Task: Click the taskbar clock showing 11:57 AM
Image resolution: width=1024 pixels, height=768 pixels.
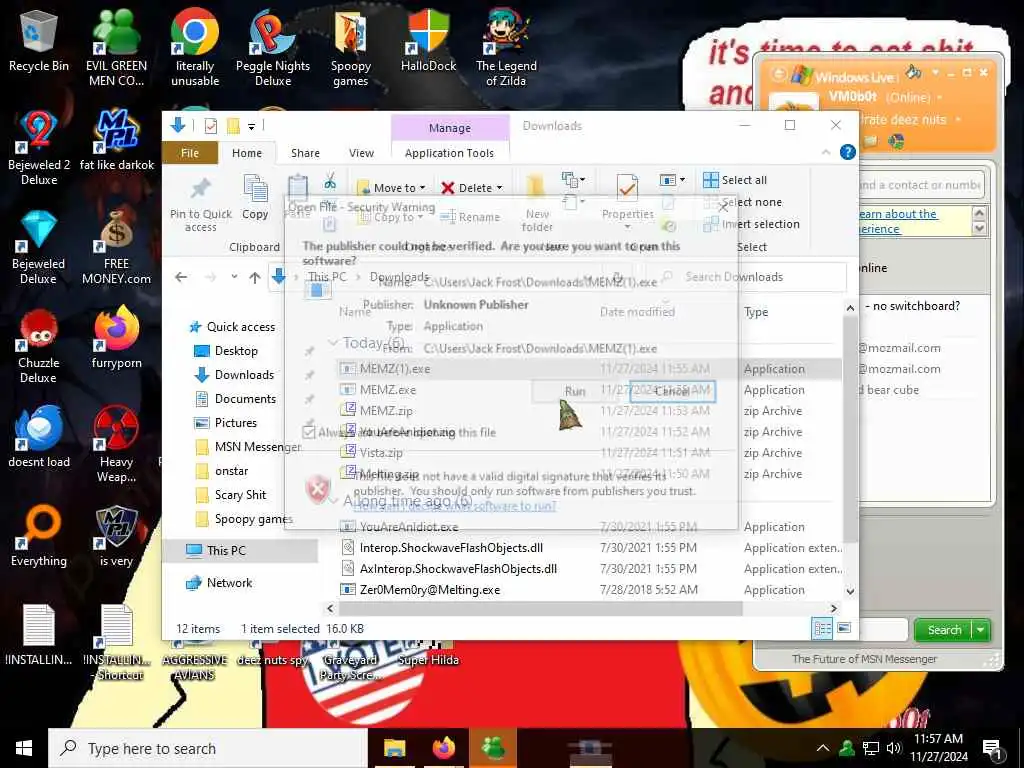Action: point(938,748)
